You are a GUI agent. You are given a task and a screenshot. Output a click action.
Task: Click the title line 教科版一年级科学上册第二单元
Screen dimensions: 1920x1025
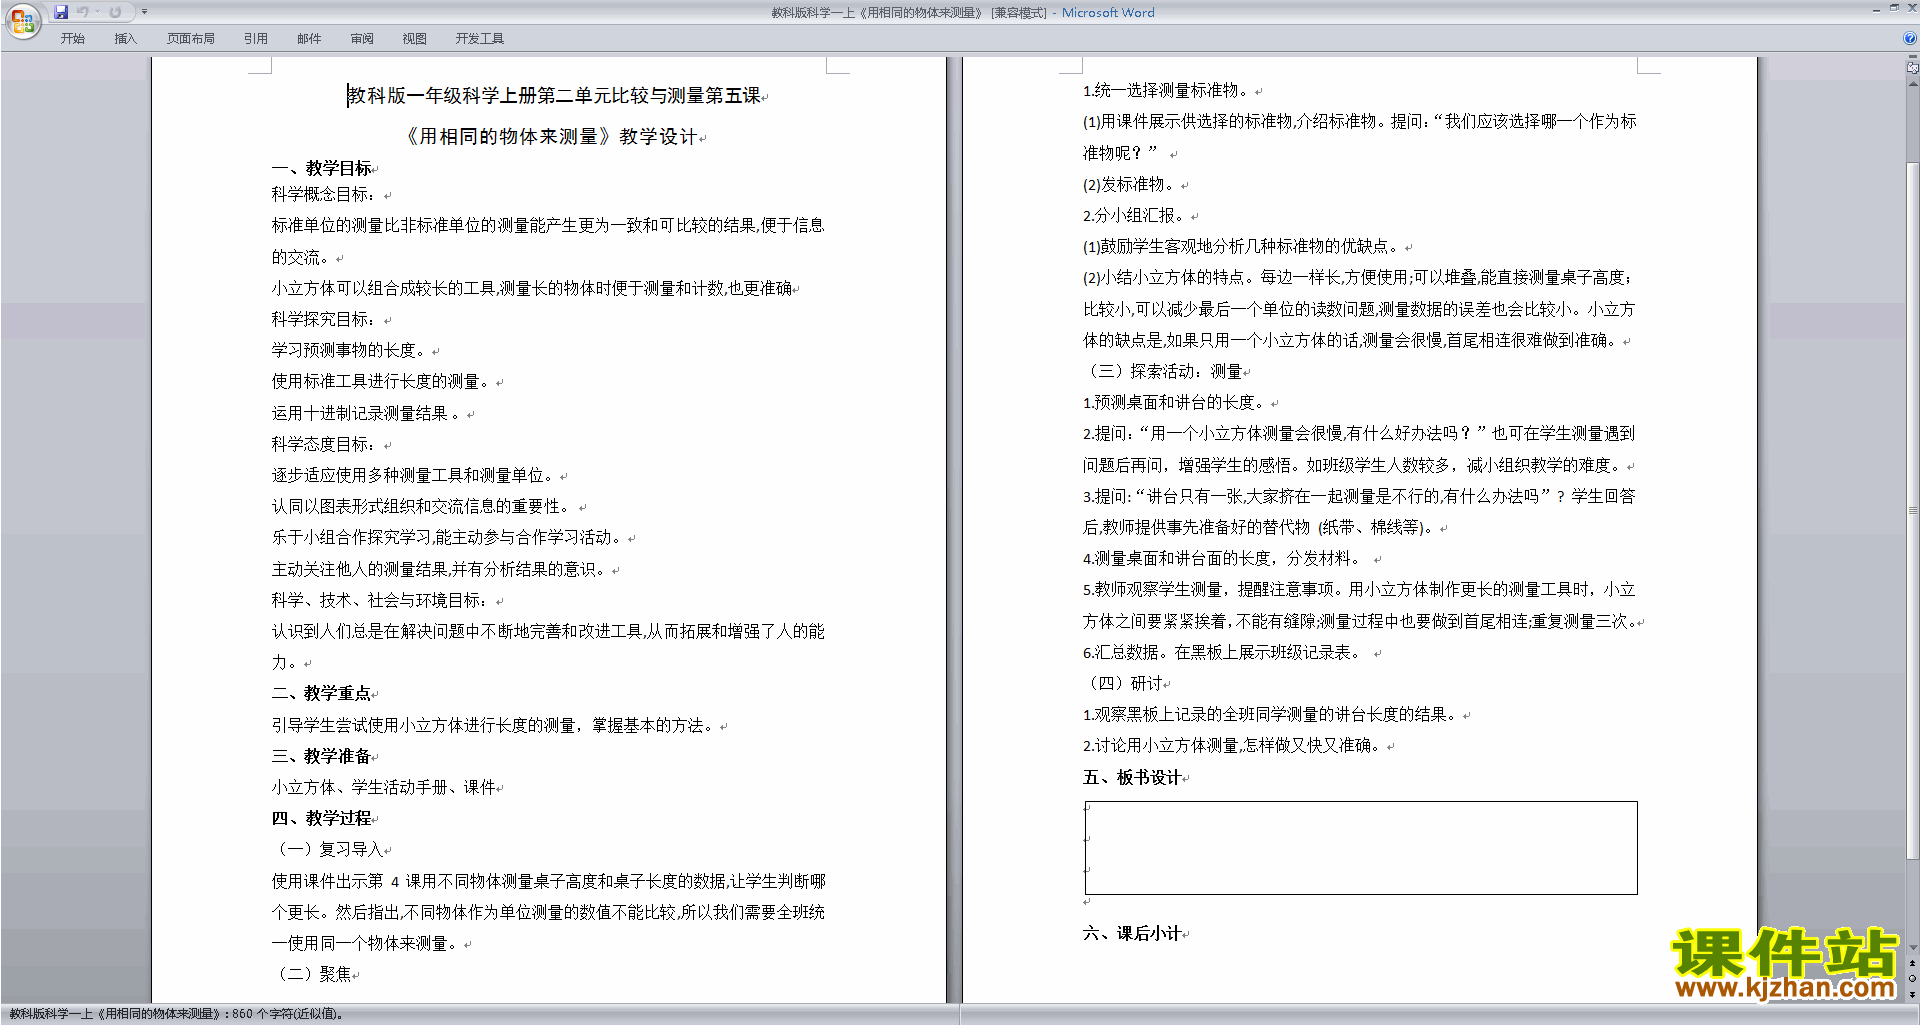tap(555, 96)
